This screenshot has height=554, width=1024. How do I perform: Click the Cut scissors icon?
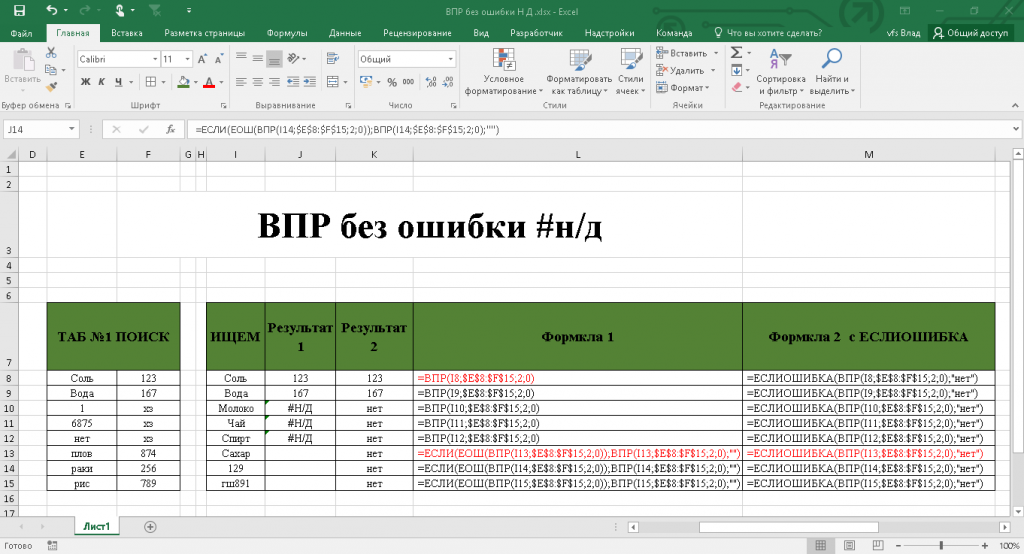51,53
